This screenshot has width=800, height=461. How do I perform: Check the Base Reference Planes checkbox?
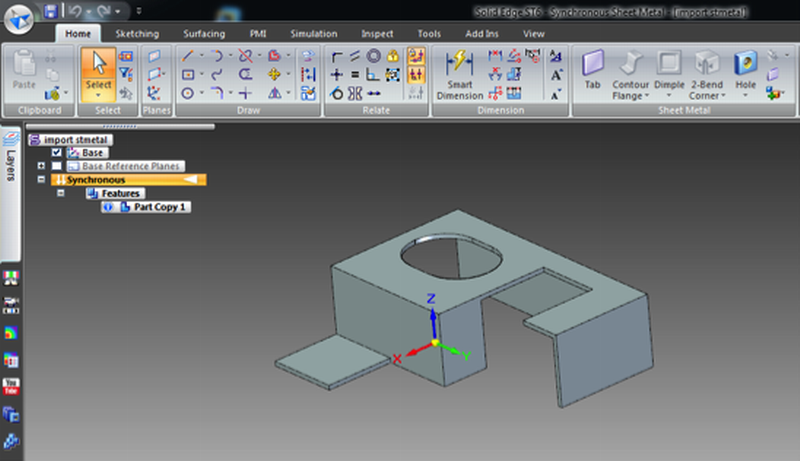coord(57,166)
